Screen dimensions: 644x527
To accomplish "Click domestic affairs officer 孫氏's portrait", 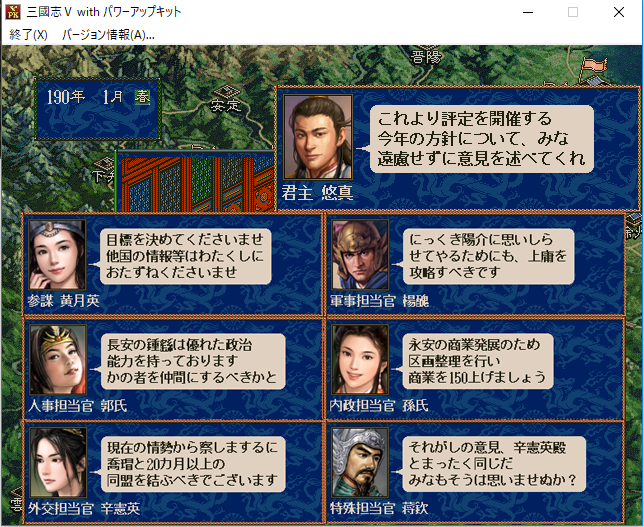I will [360, 360].
